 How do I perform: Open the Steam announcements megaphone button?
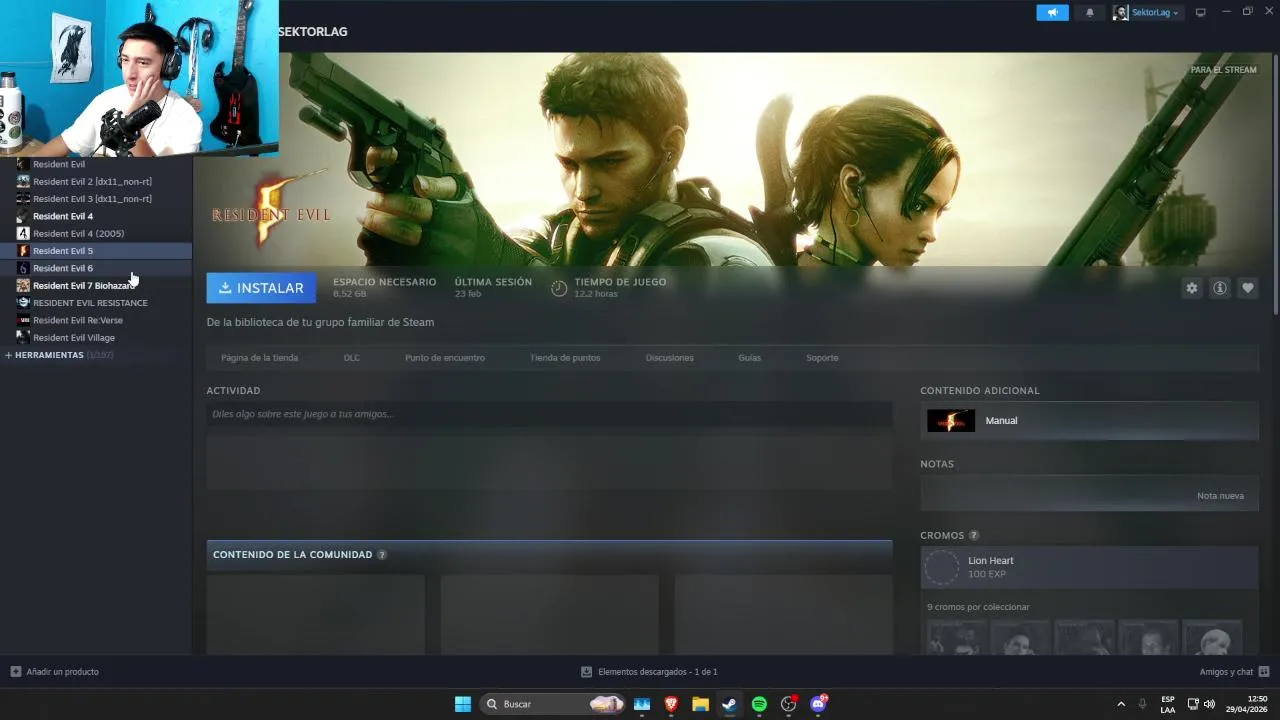[1052, 12]
